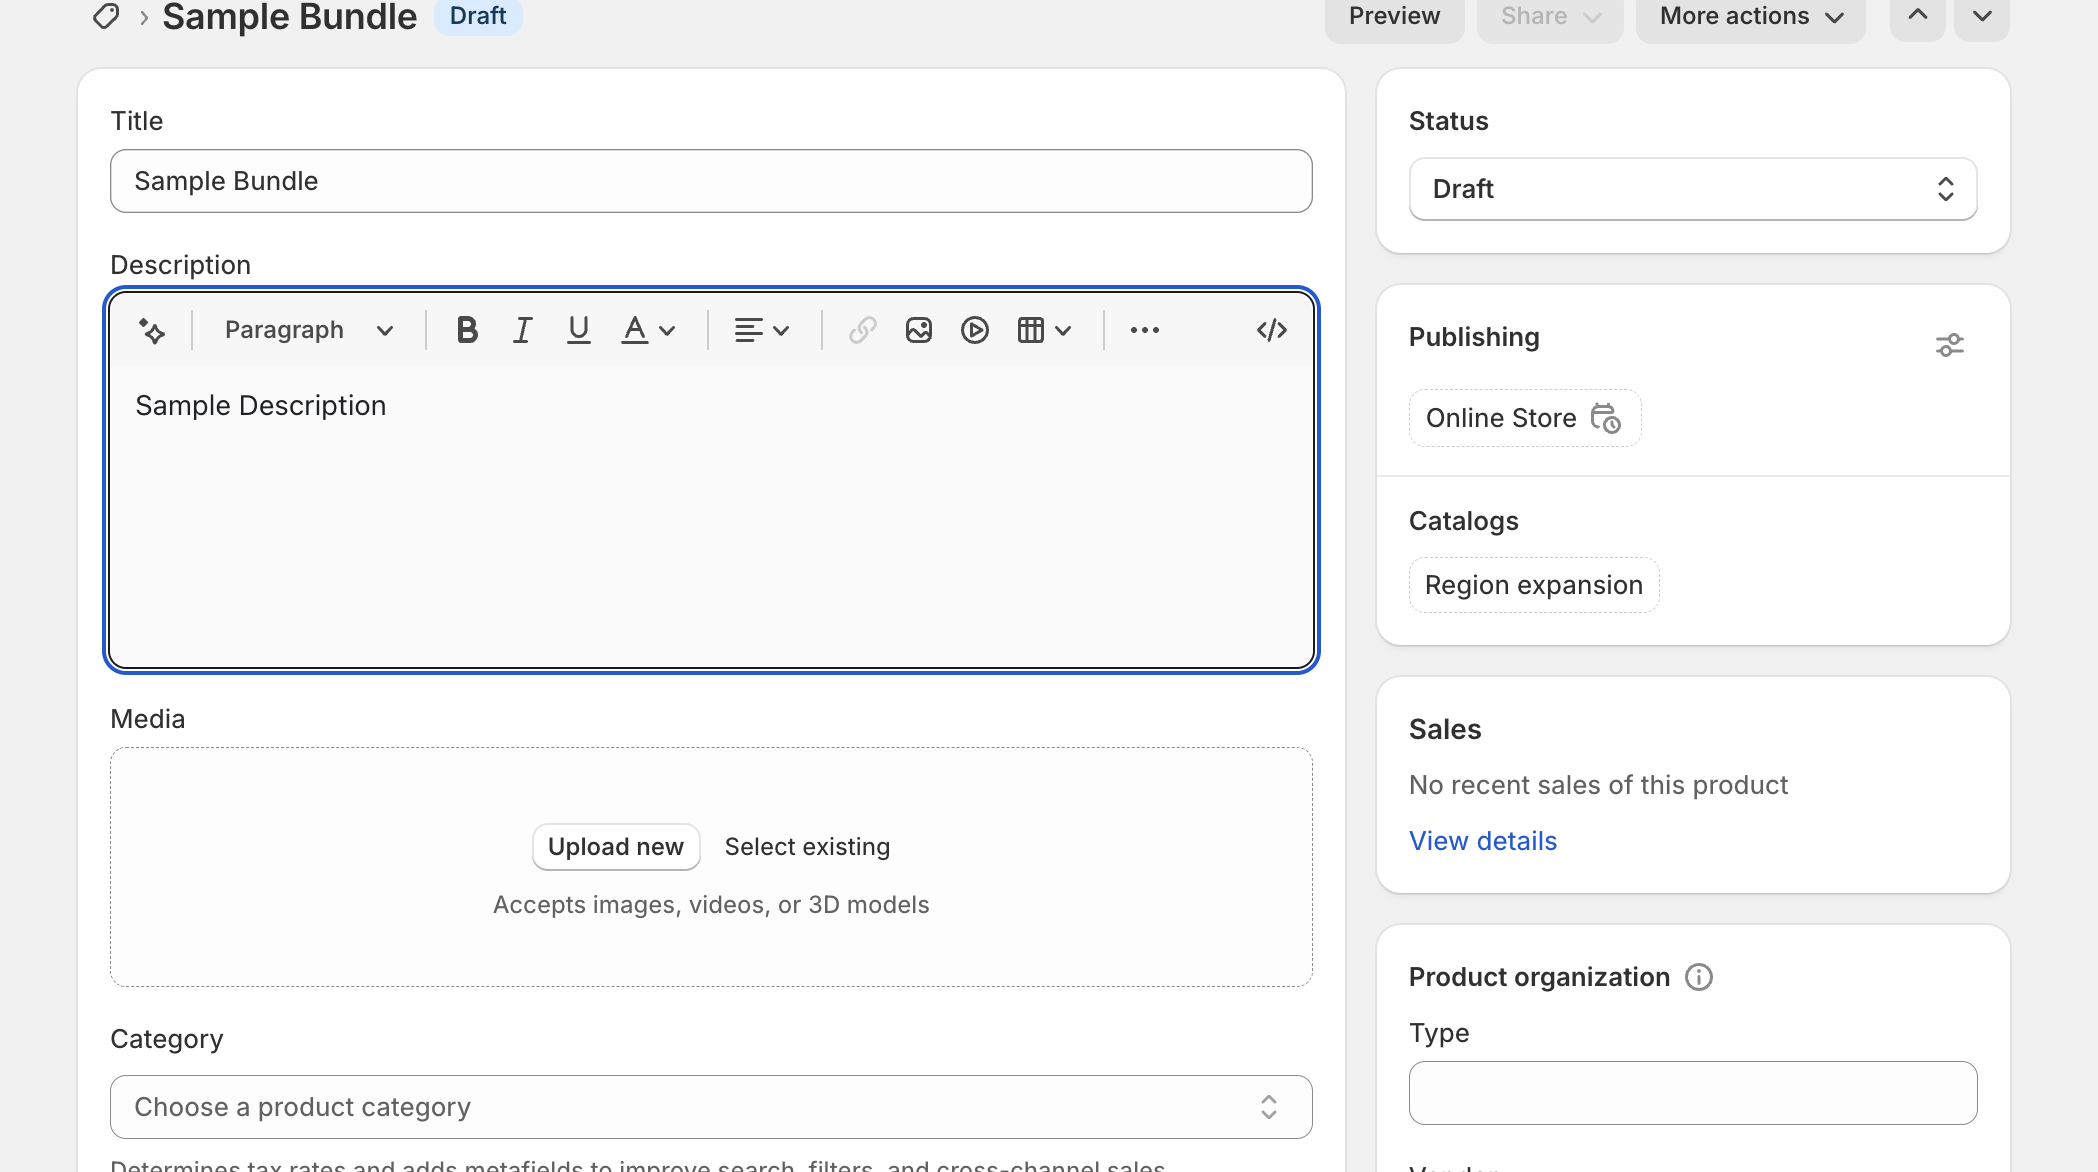Click the Upload new button

(x=615, y=847)
